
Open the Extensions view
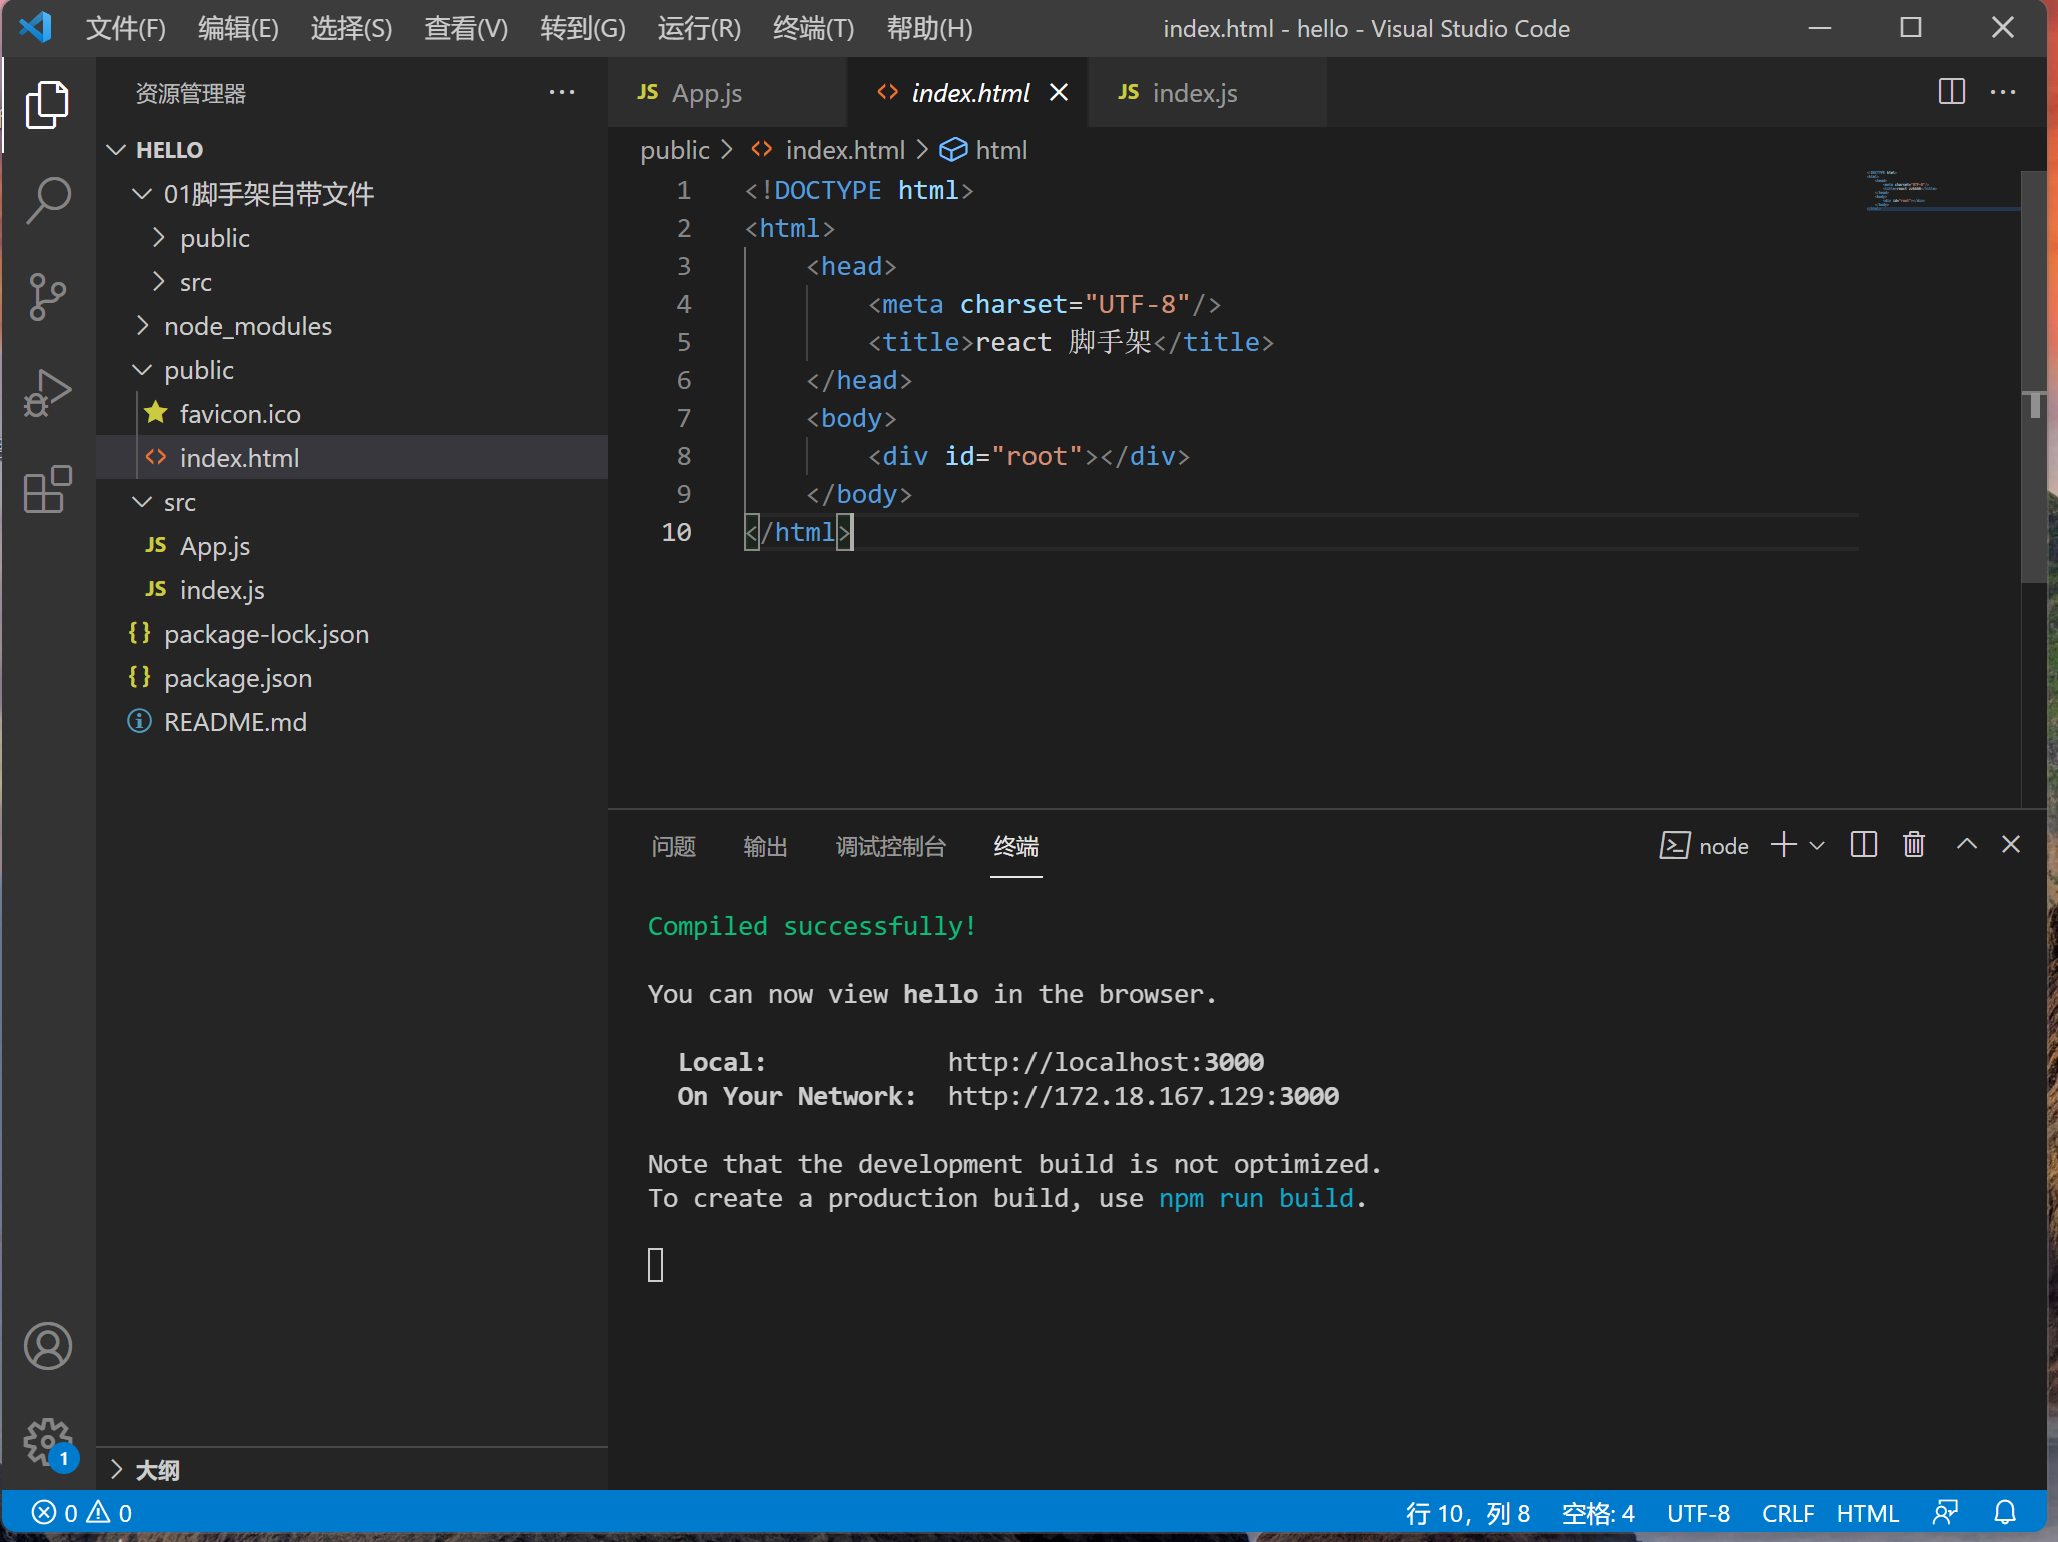click(x=47, y=489)
